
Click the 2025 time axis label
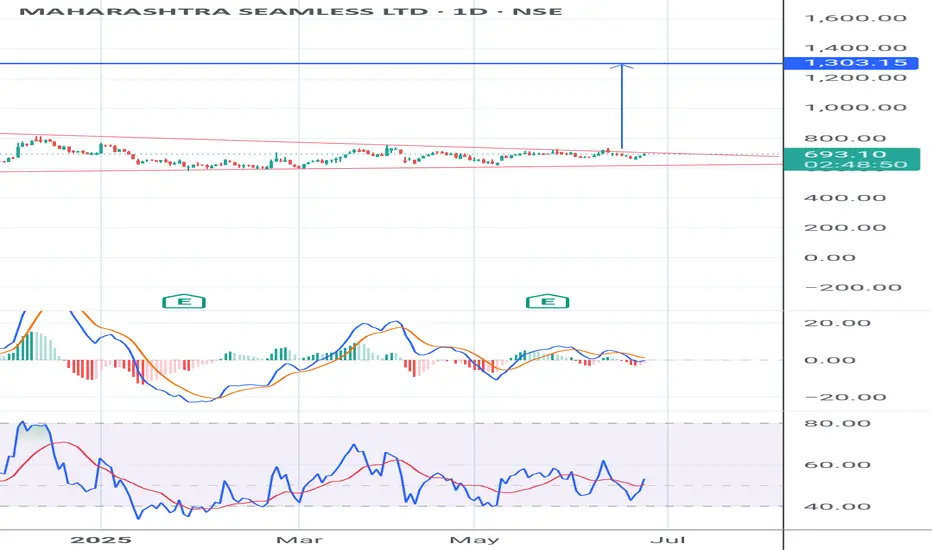(101, 540)
